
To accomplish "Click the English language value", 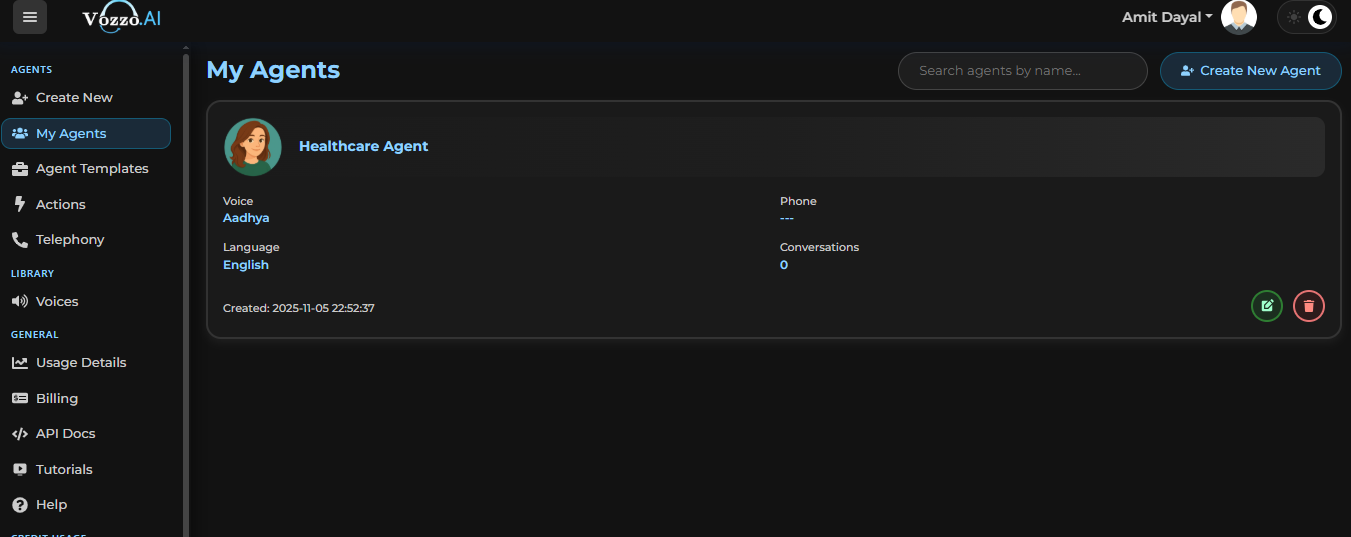I will click(x=246, y=265).
